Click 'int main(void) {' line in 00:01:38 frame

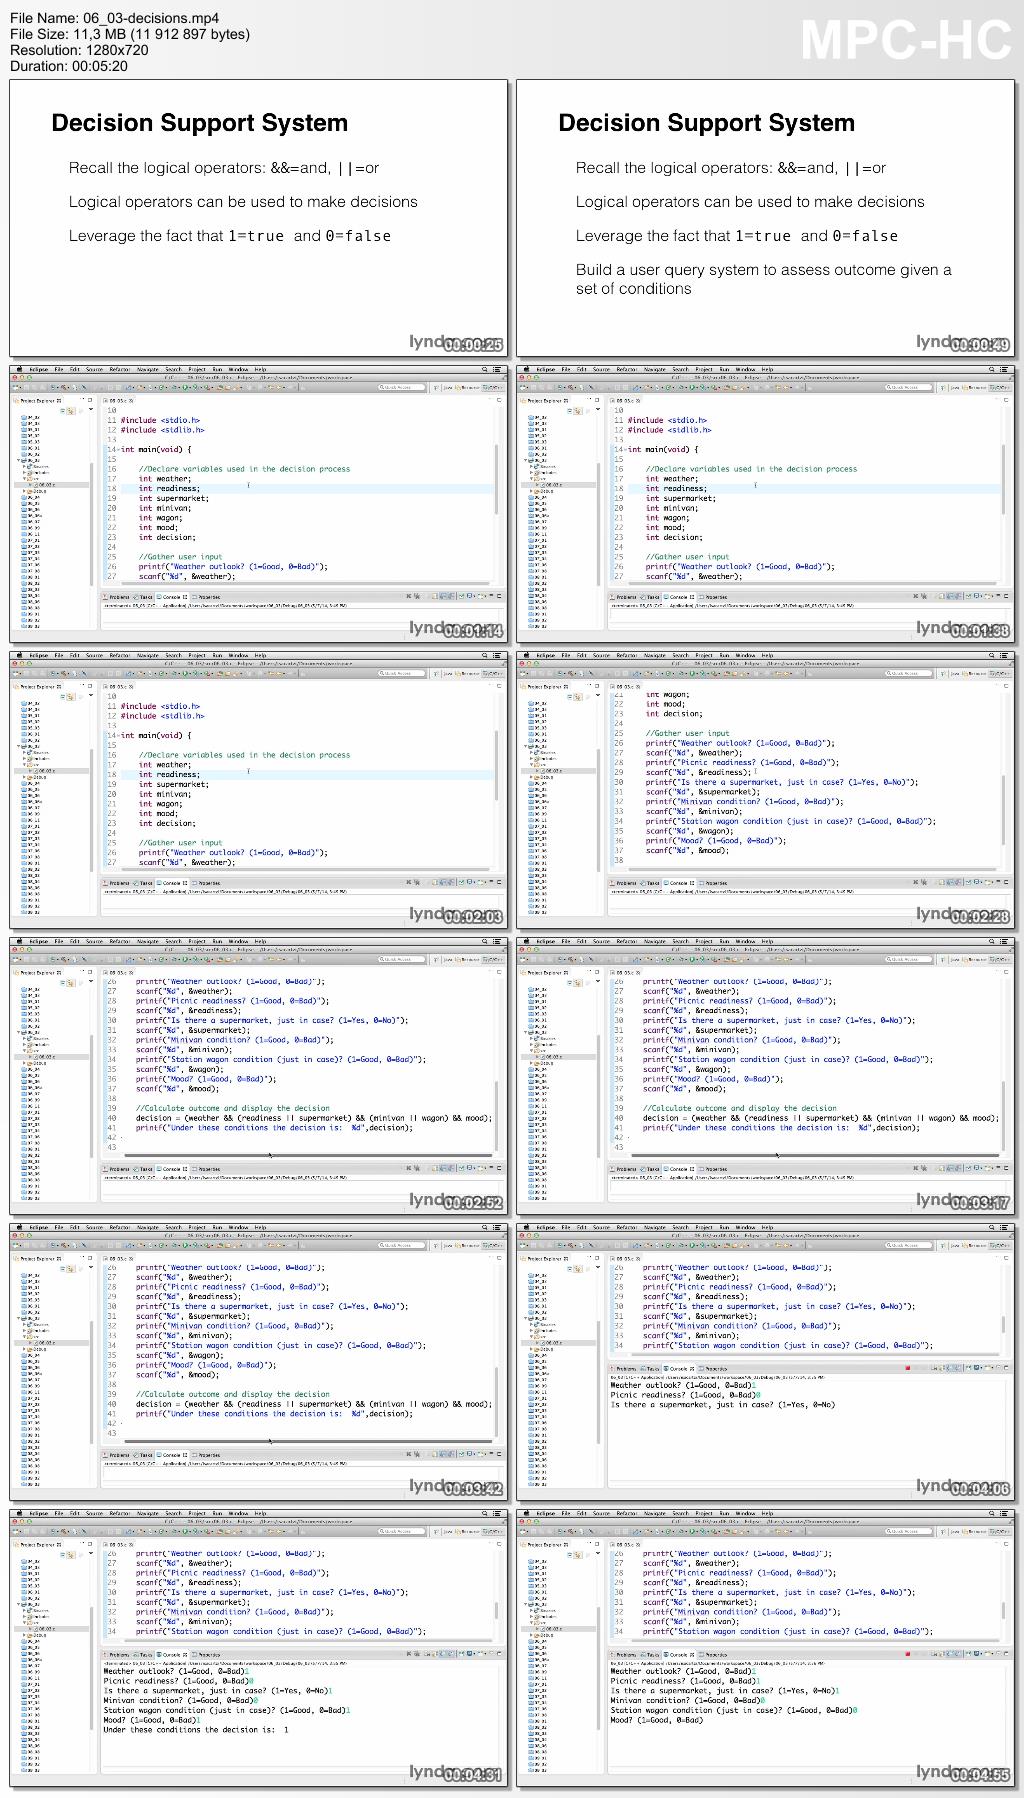coord(662,449)
